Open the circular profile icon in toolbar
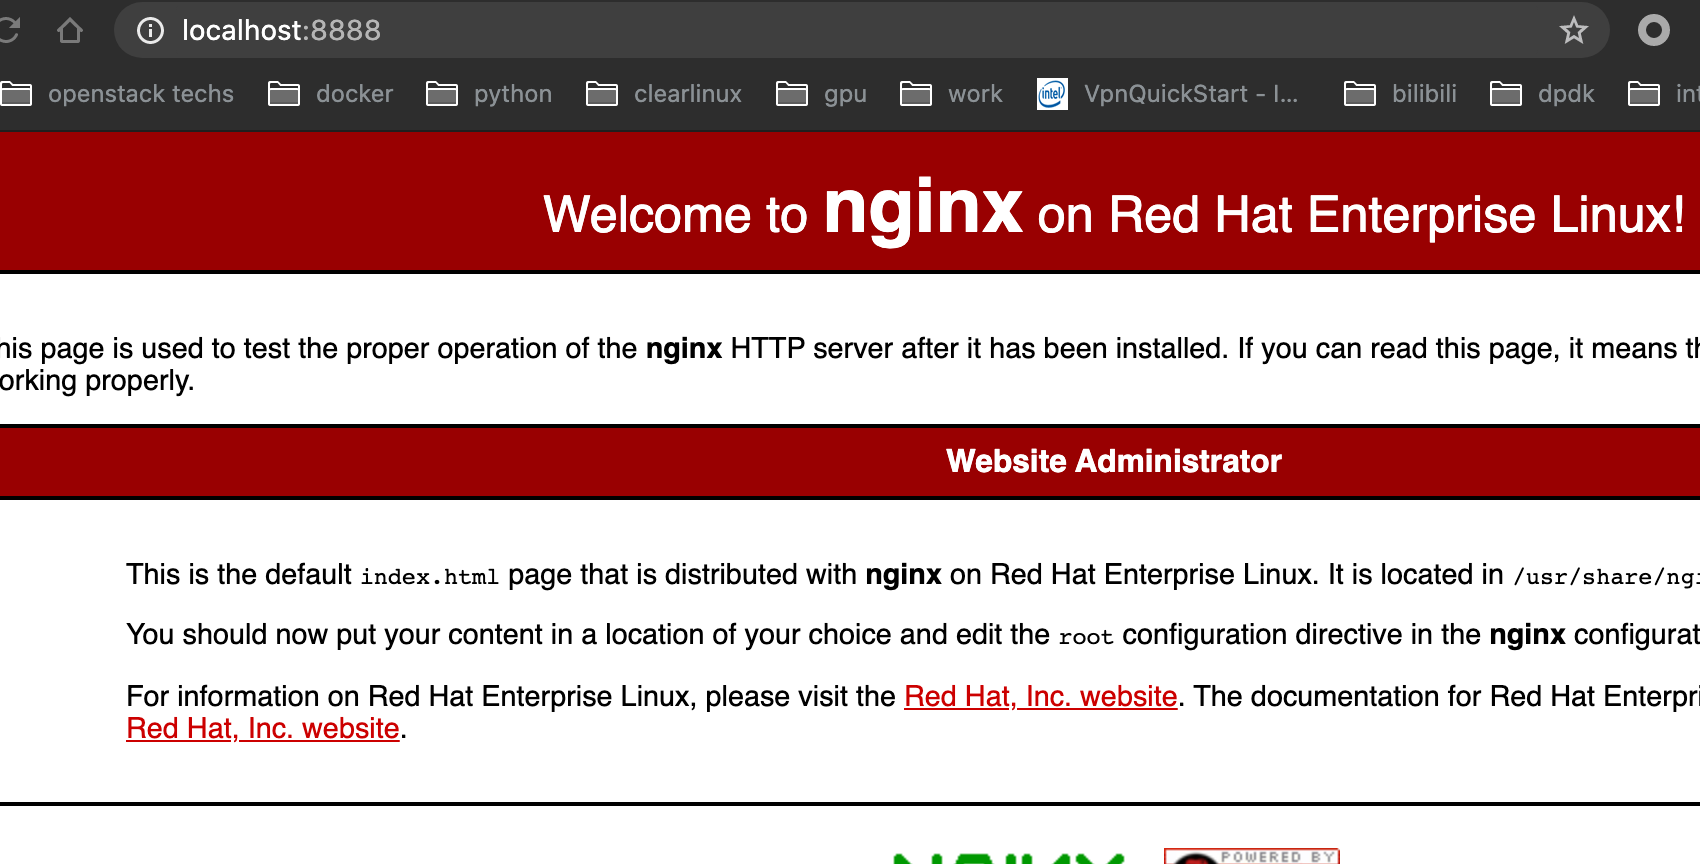1700x864 pixels. coord(1654,31)
